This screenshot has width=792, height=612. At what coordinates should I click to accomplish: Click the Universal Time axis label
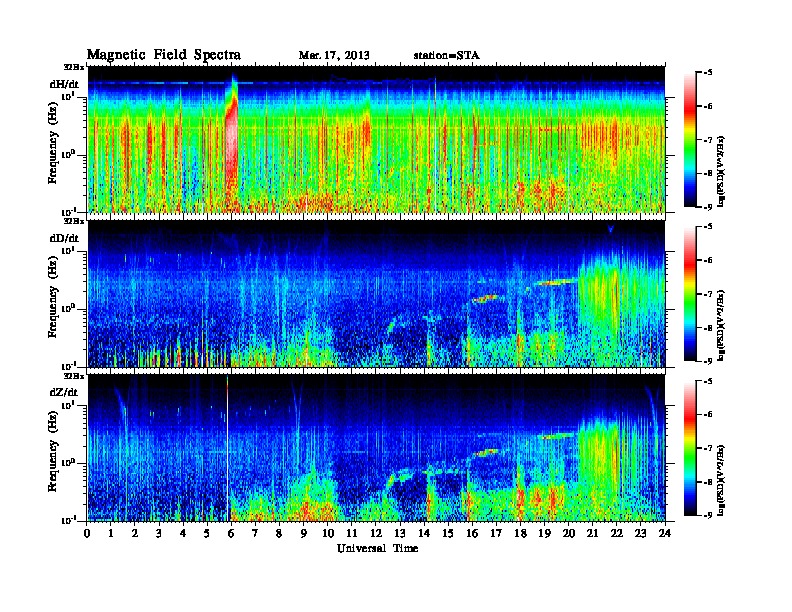tap(377, 548)
